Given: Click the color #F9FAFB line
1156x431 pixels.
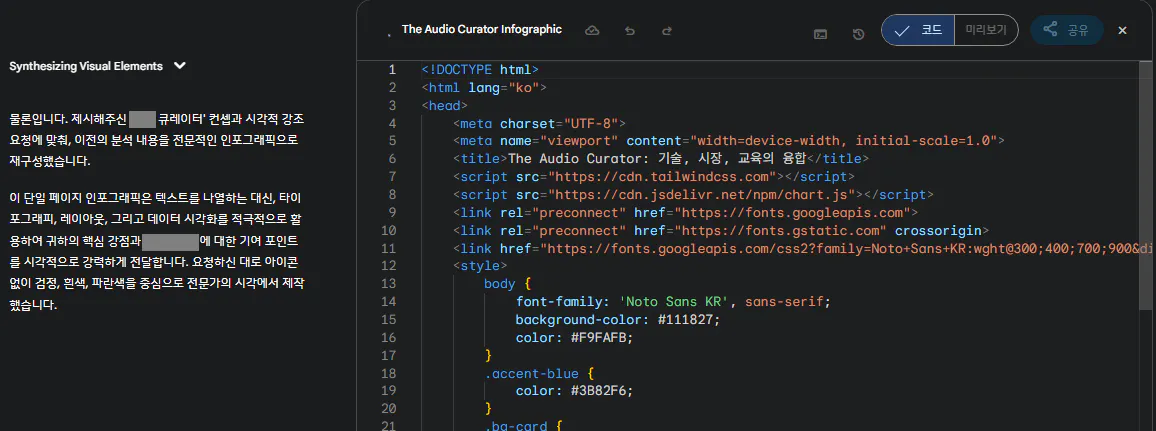Looking at the screenshot, I should point(574,337).
